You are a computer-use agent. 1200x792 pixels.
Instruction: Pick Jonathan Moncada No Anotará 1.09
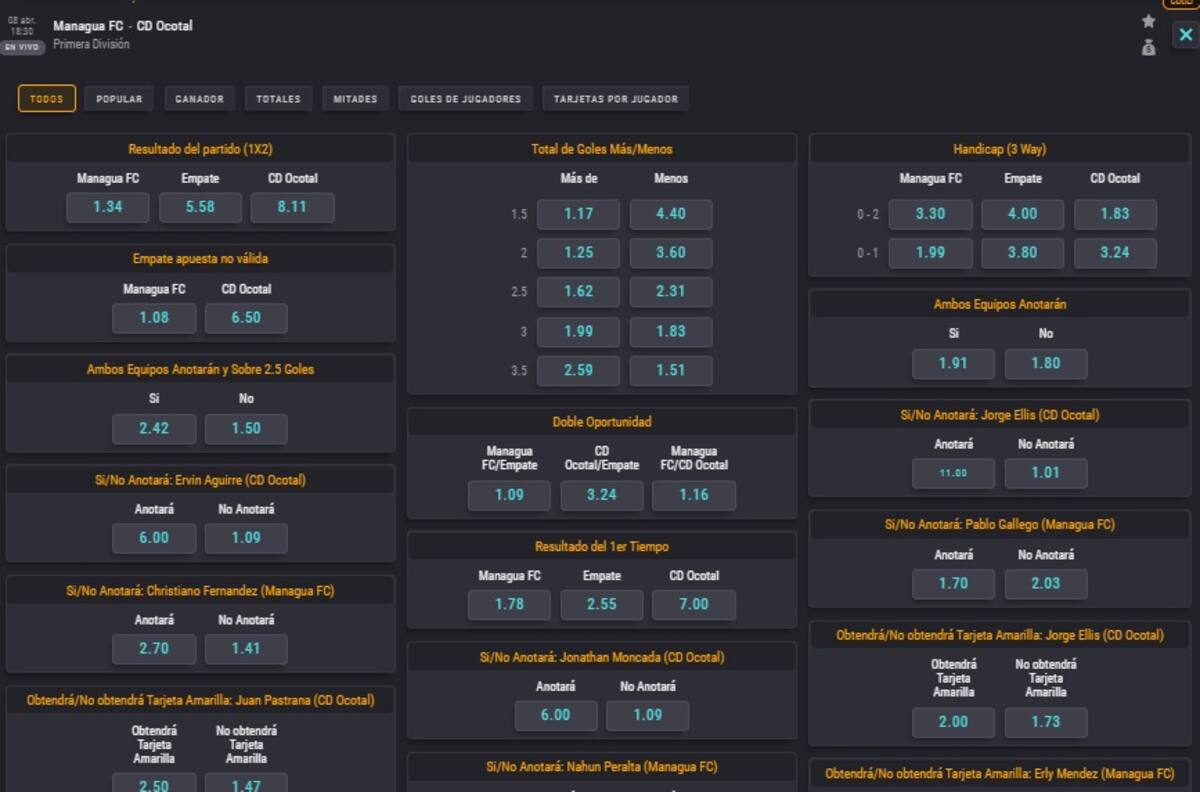(x=648, y=716)
